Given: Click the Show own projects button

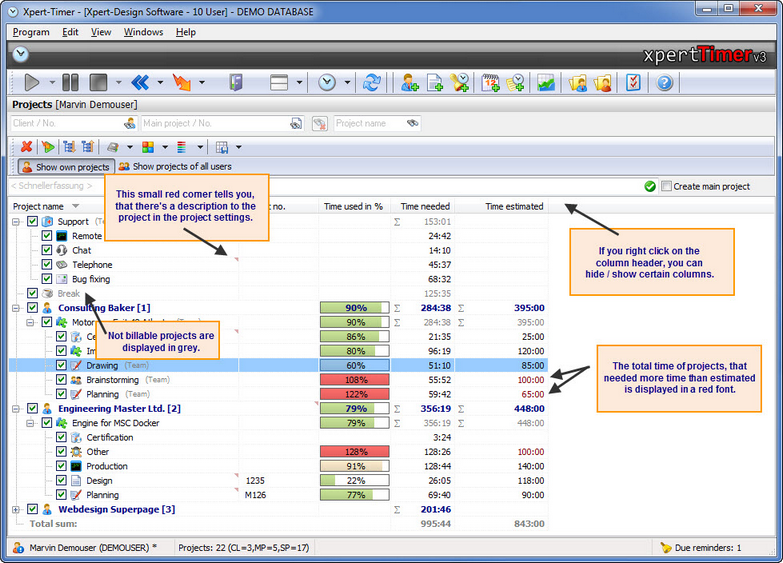Looking at the screenshot, I should point(66,166).
